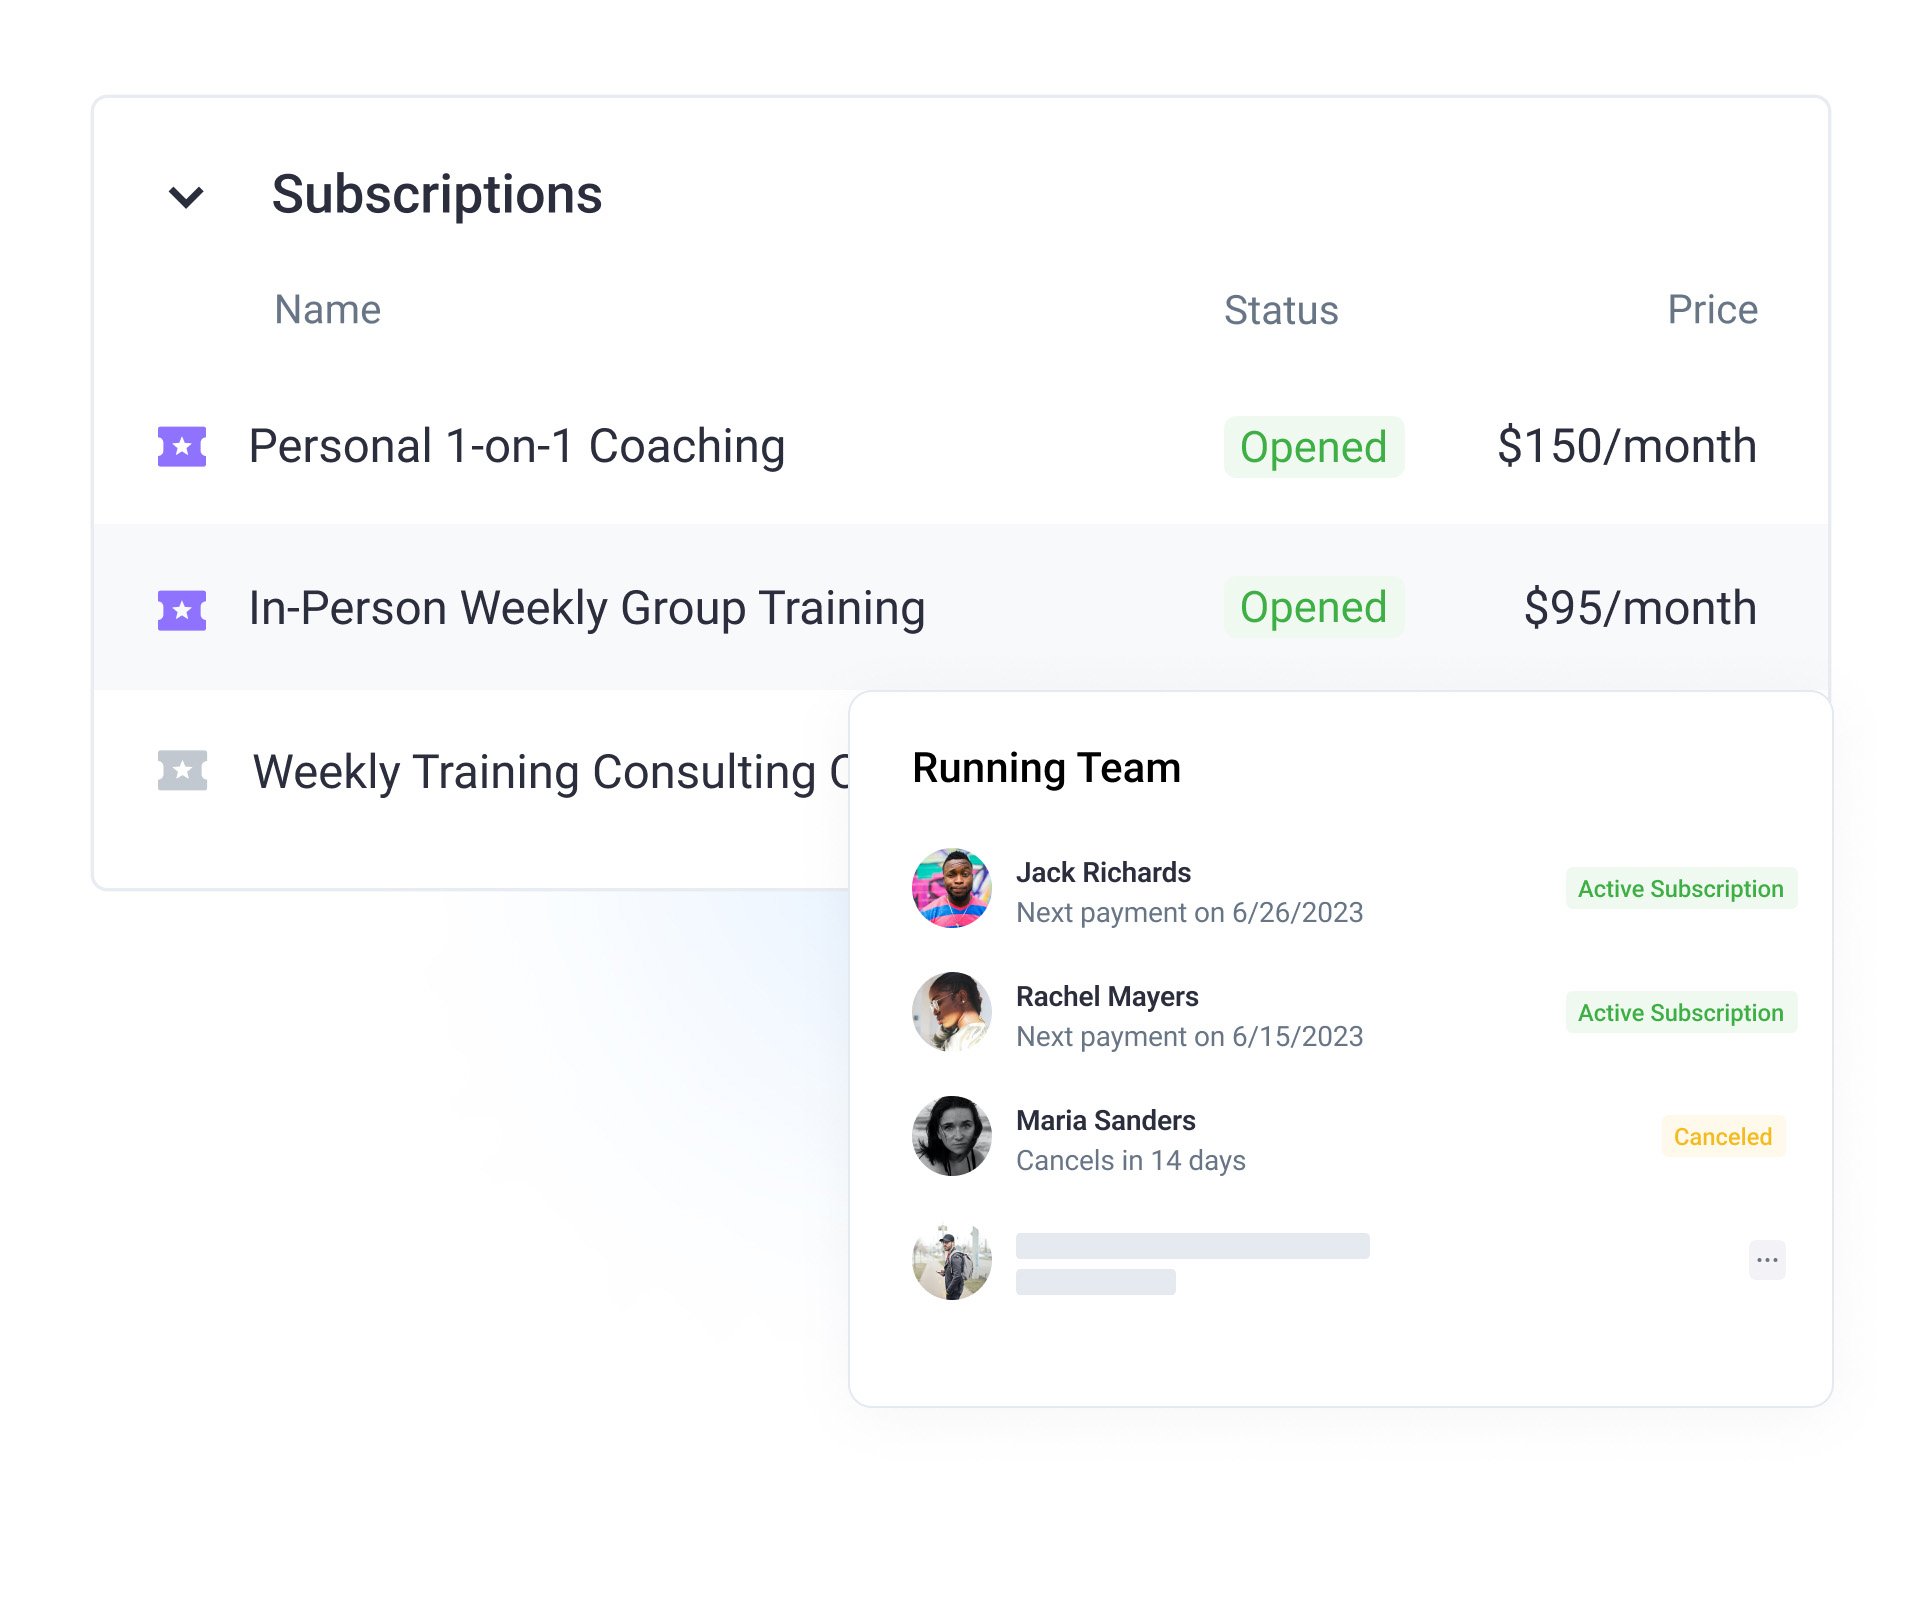Click the placeholder member's avatar photo
Image resolution: width=1920 pixels, height=1600 pixels.
click(952, 1260)
